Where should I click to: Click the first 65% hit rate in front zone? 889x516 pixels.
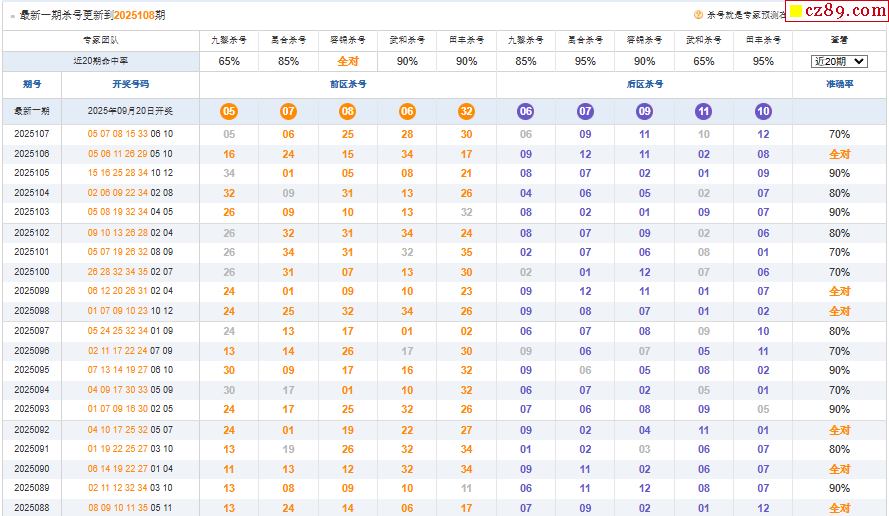[229, 61]
